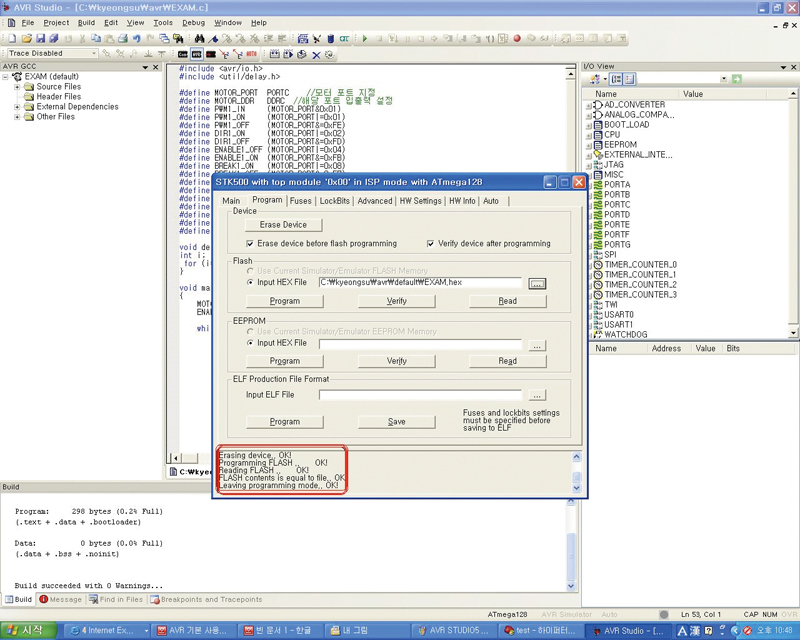Click the programming log scrollbar up arrow
The height and width of the screenshot is (640, 800).
577,457
